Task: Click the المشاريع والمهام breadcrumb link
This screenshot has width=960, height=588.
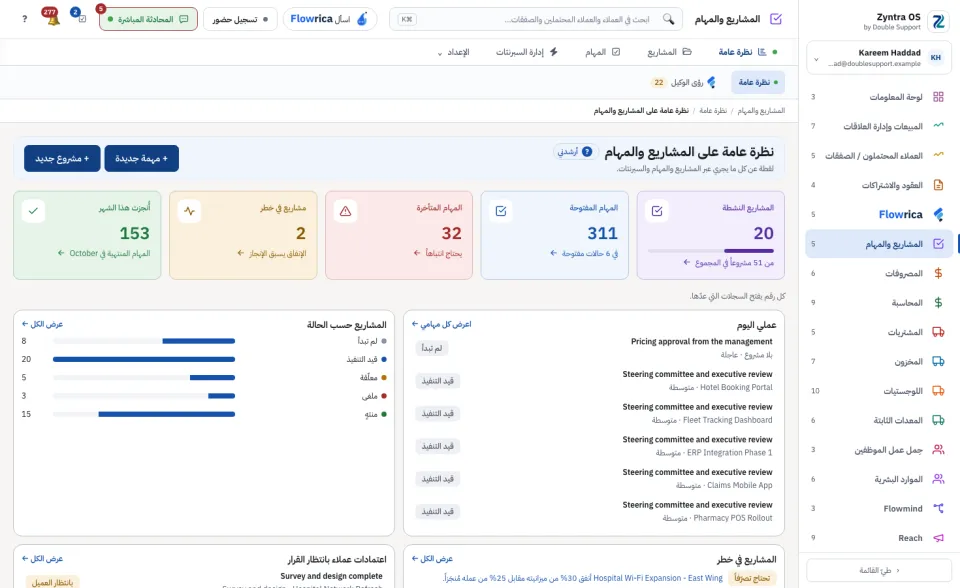Action: (x=761, y=110)
